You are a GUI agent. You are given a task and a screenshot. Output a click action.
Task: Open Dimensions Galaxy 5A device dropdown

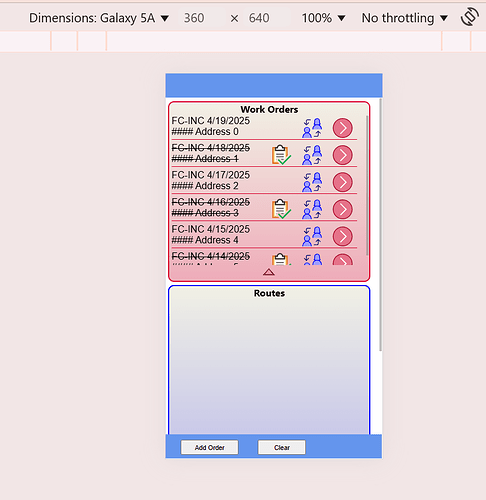(x=99, y=18)
